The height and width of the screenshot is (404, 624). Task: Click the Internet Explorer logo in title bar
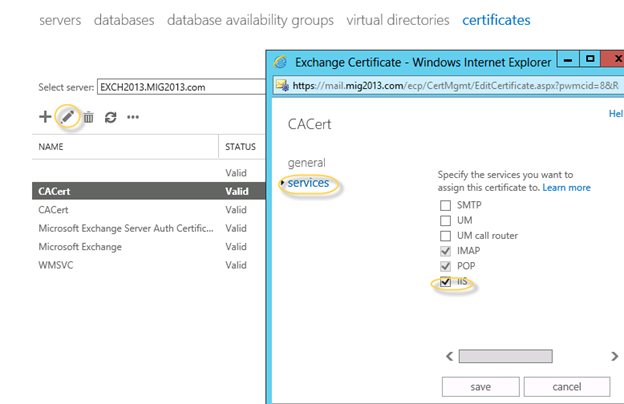(x=281, y=62)
